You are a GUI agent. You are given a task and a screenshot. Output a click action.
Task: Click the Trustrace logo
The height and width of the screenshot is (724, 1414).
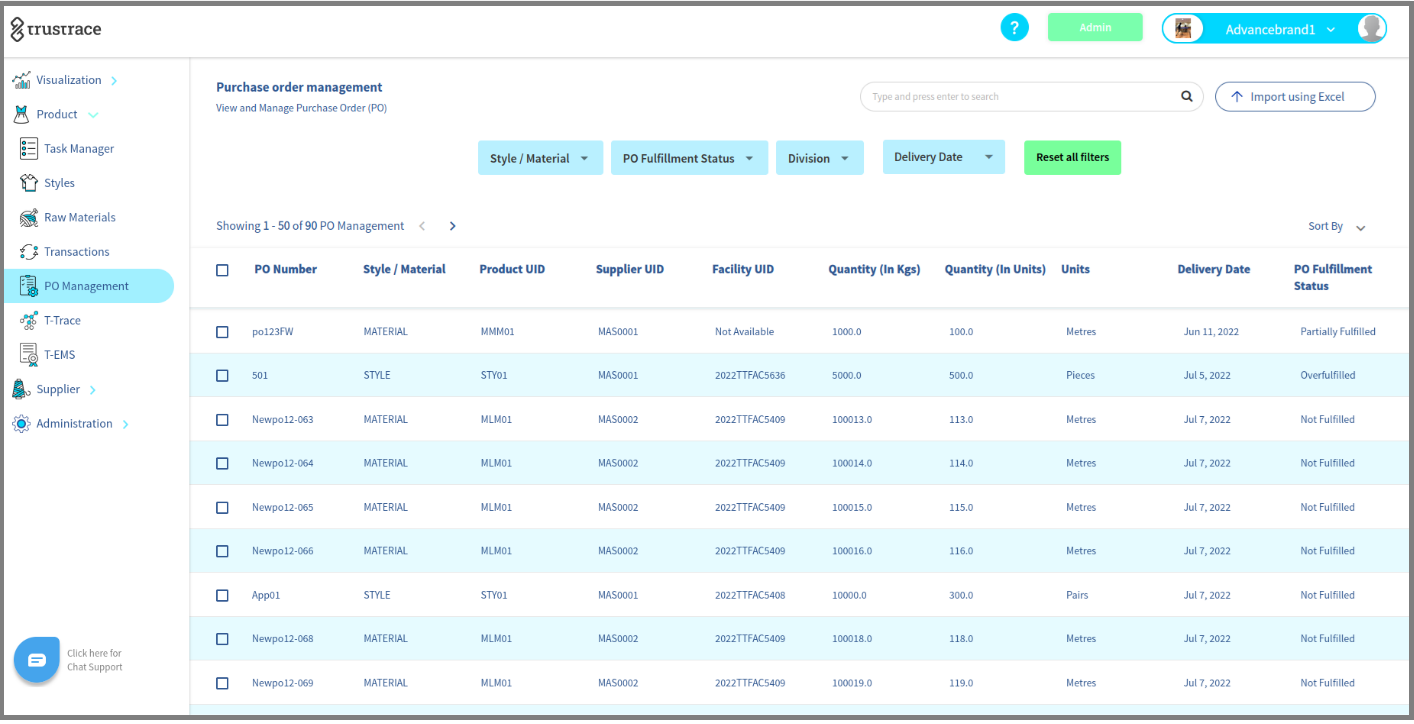pyautogui.click(x=56, y=29)
